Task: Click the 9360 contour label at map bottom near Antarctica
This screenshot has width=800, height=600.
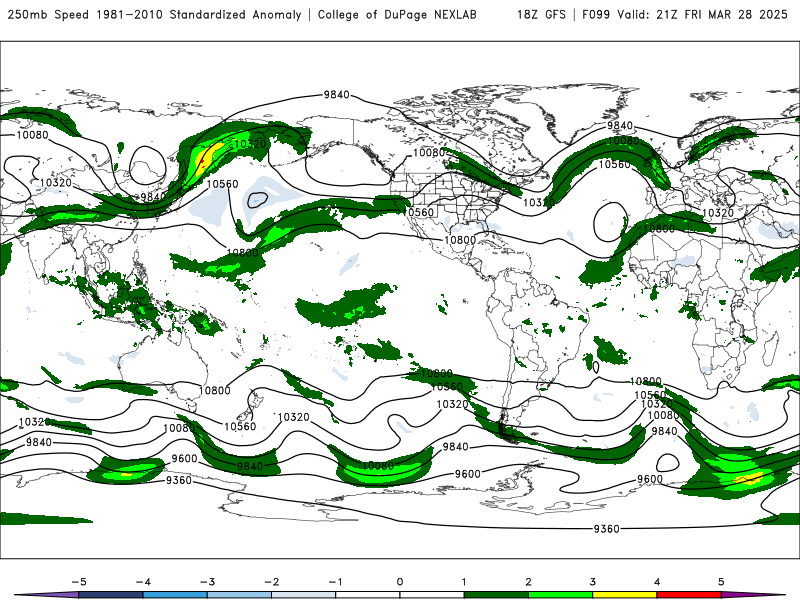Action: click(606, 529)
